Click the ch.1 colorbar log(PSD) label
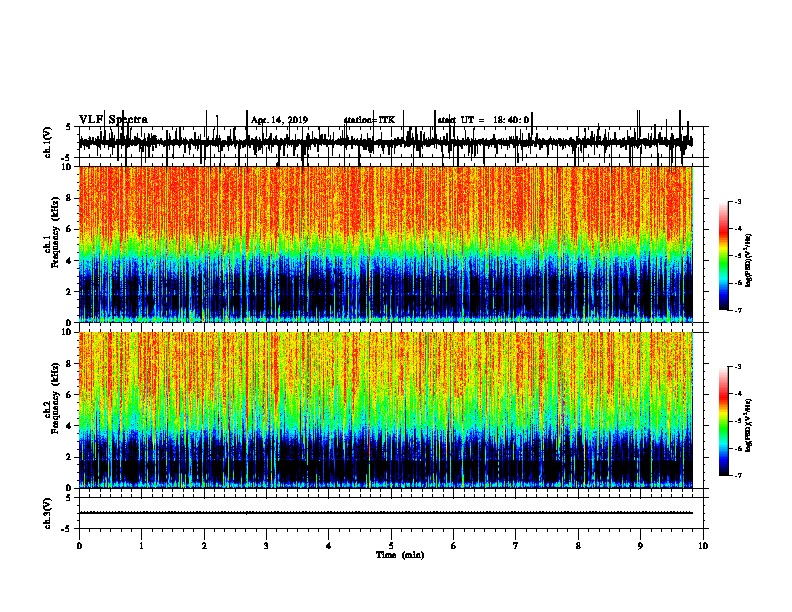This screenshot has height=612, width=792. (x=748, y=260)
